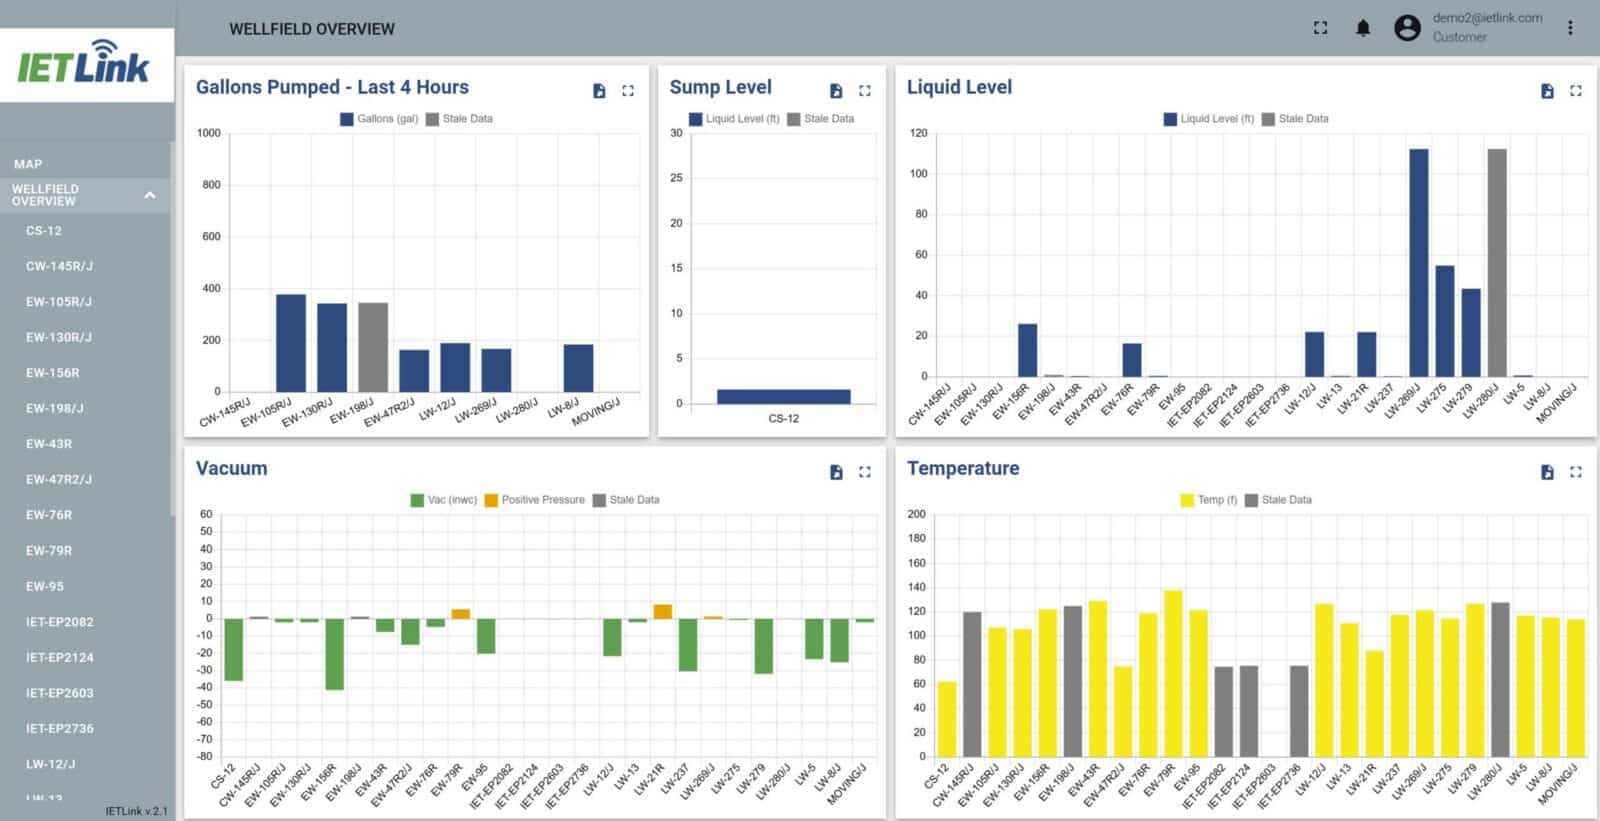Screen dimensions: 1600x821
Task: Export the Sump Level chart data
Action: 836,91
